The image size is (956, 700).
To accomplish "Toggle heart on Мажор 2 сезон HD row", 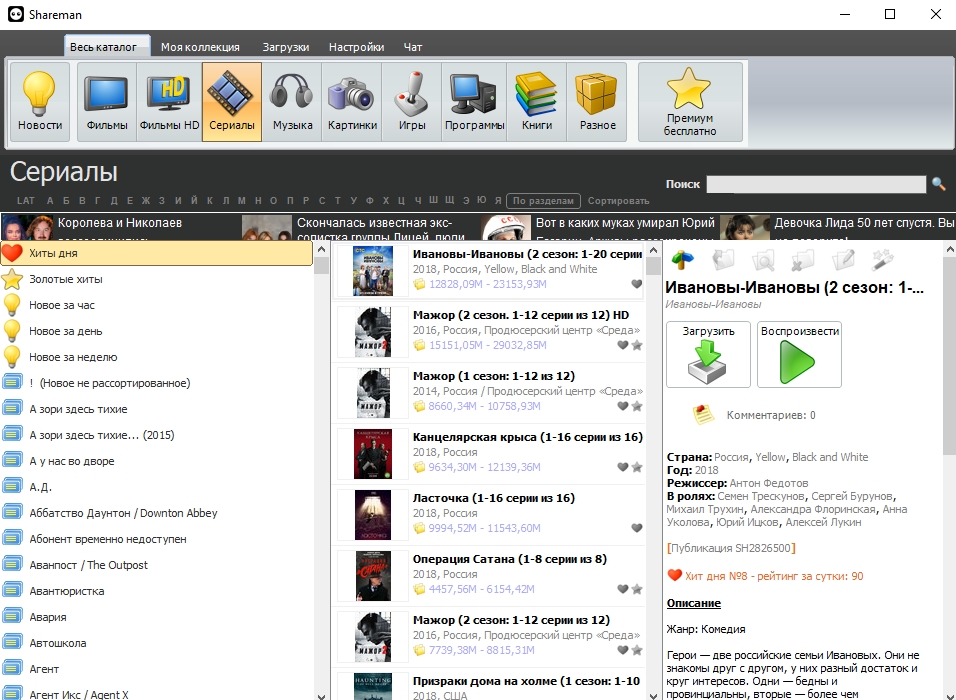I will [622, 345].
